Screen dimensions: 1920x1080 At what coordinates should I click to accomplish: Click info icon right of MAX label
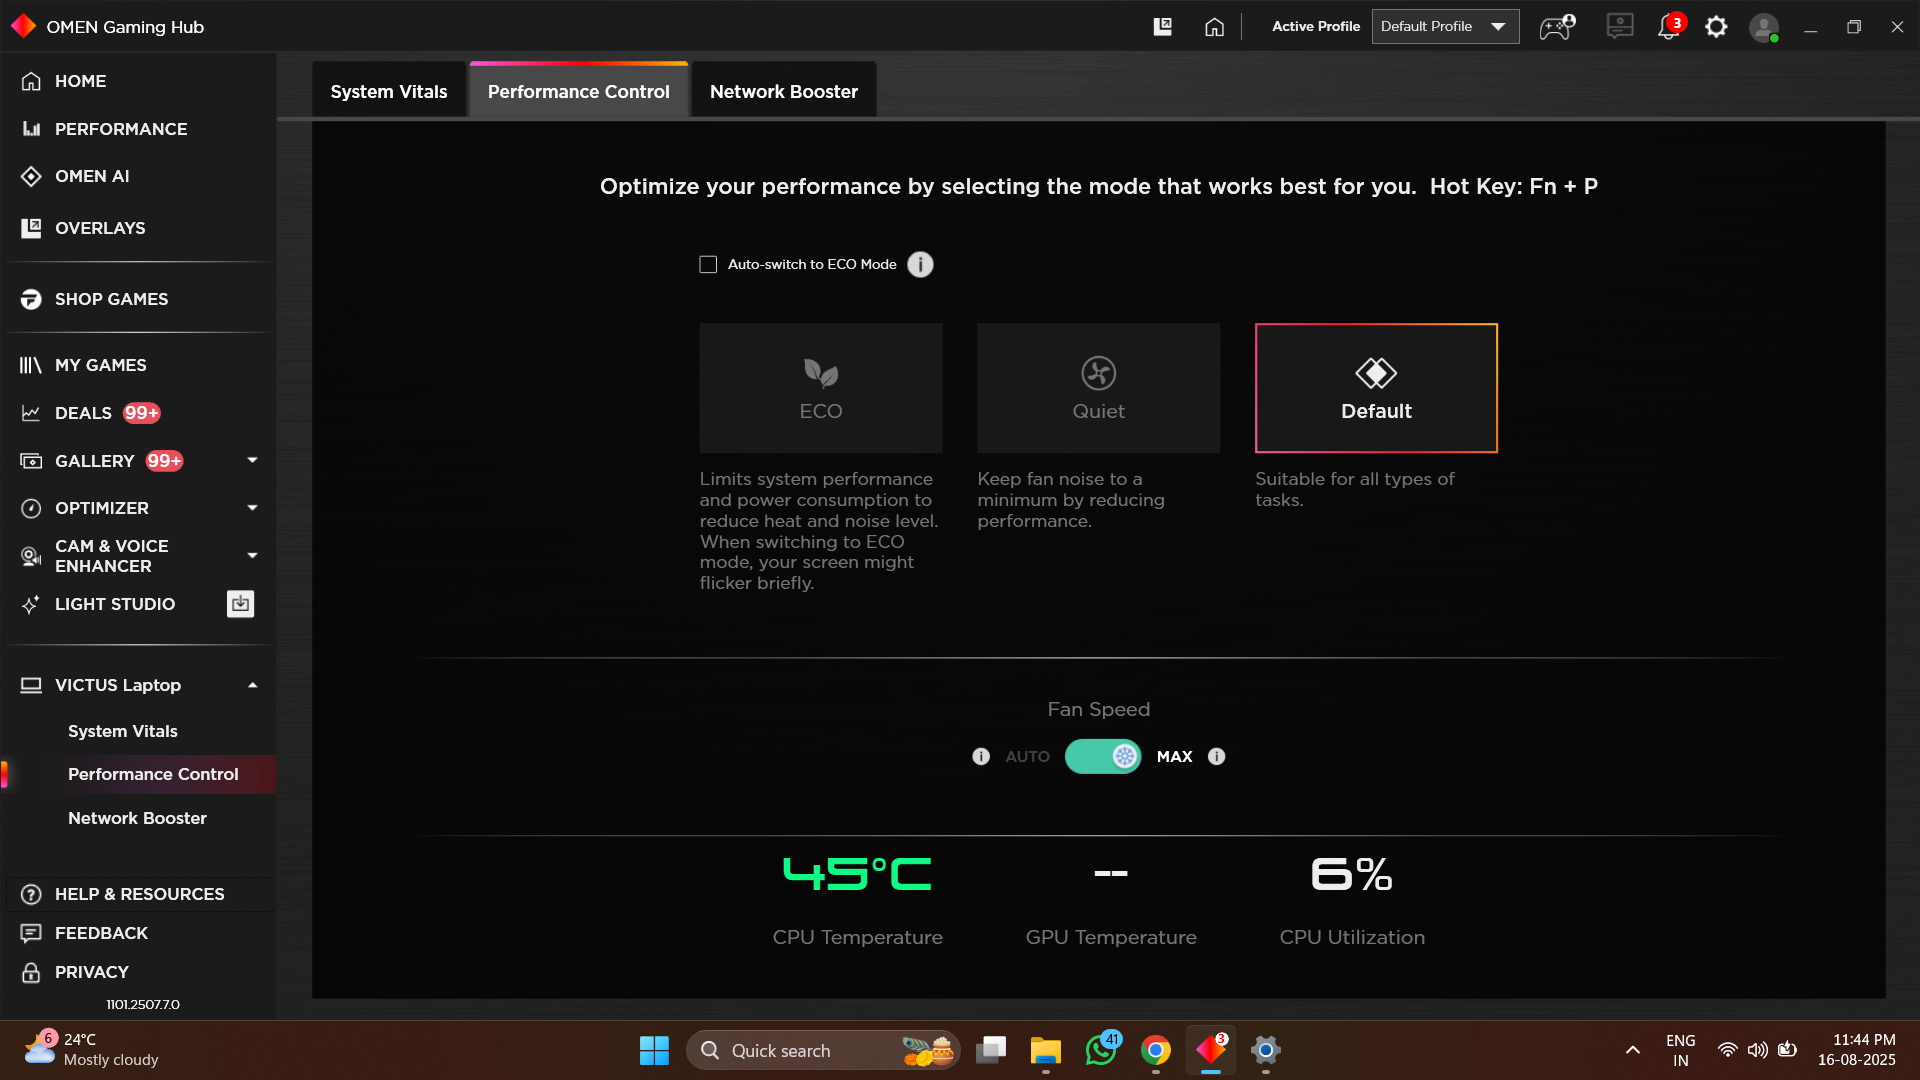[x=1216, y=757]
